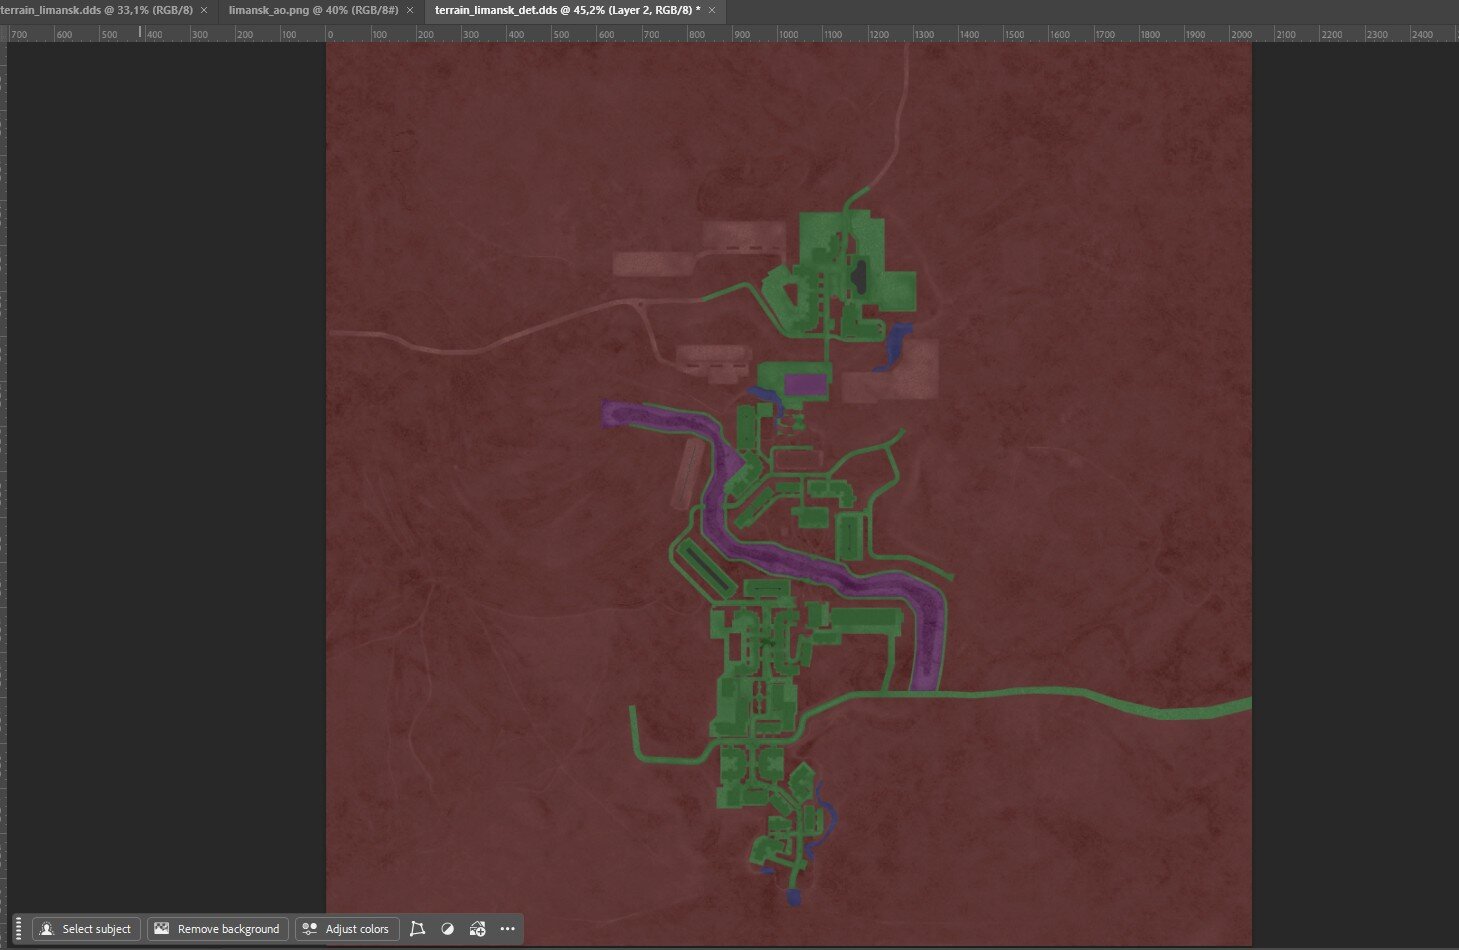
Task: Click the picture icon inside Remove background
Action: tap(161, 929)
